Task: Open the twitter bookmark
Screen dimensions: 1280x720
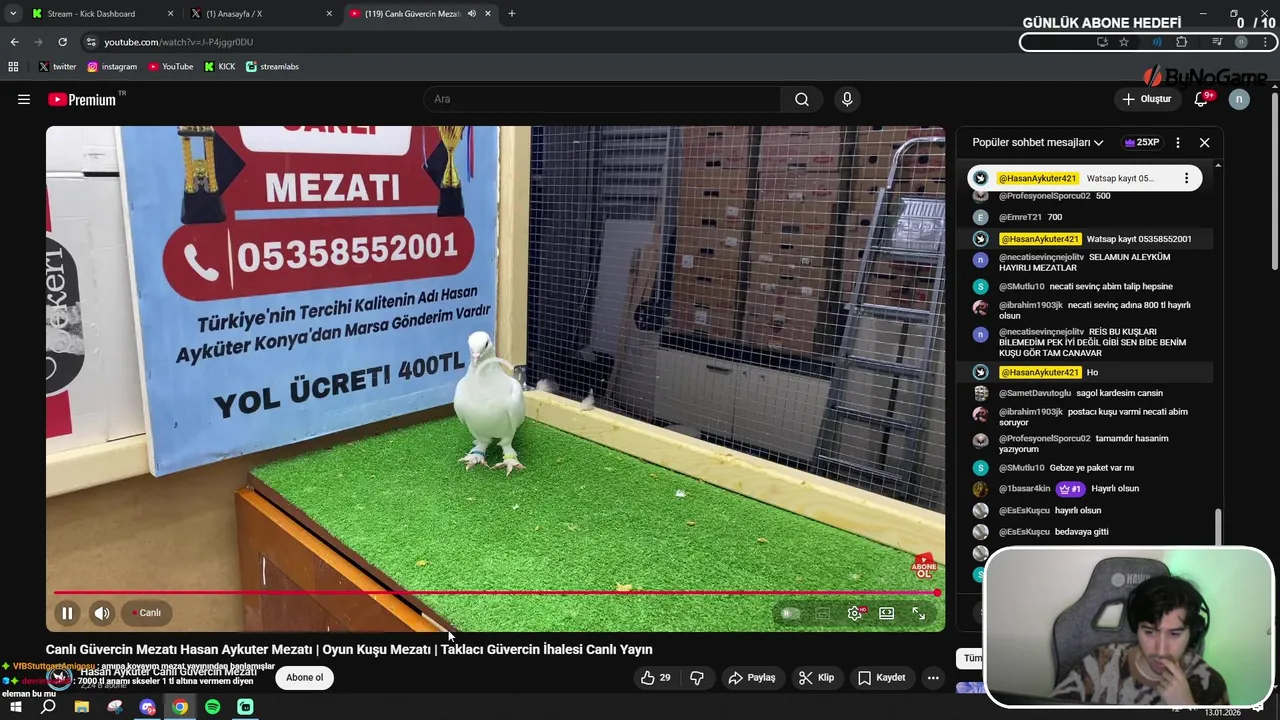Action: click(57, 67)
